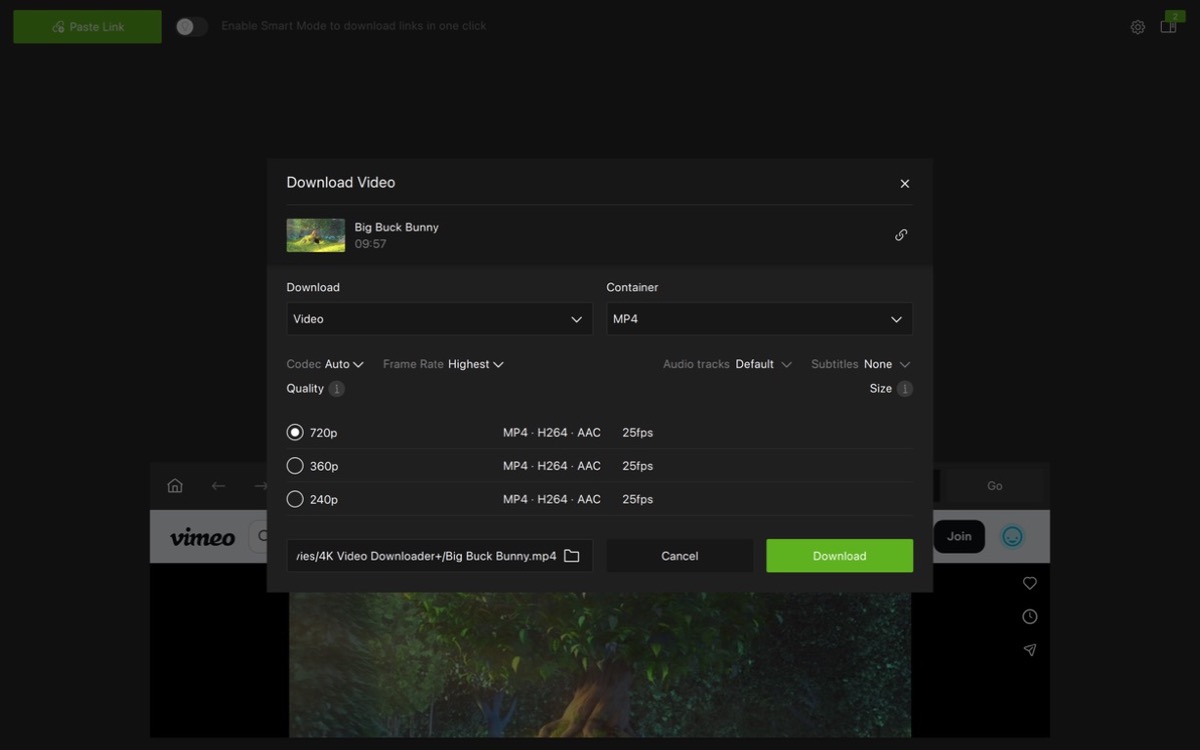
Task: Click the browser back arrow
Action: (218, 486)
